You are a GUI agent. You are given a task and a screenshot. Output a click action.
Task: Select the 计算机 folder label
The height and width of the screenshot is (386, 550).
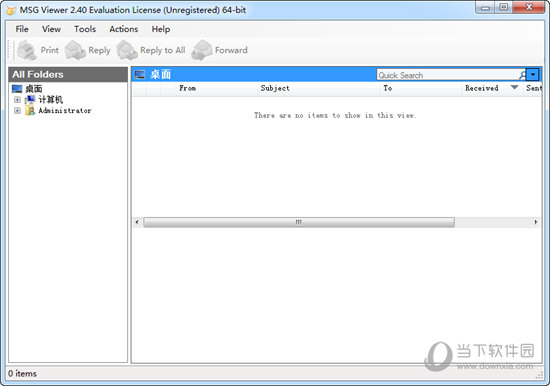tap(51, 100)
